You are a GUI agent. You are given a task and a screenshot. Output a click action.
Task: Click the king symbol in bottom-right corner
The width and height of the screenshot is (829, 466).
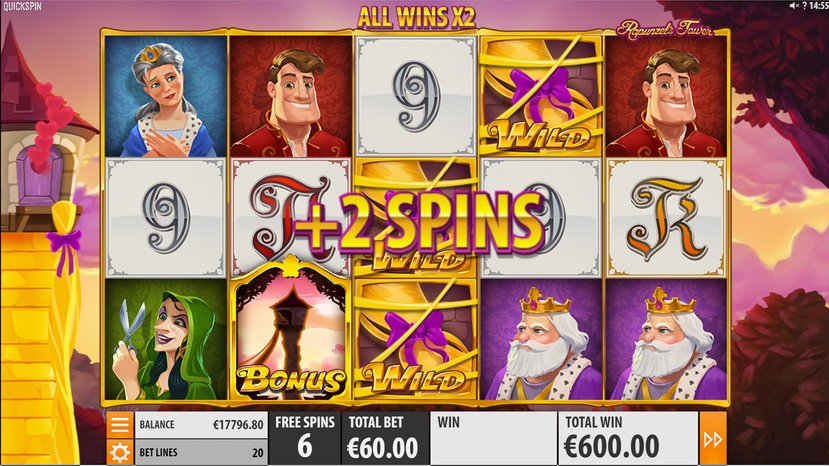666,339
